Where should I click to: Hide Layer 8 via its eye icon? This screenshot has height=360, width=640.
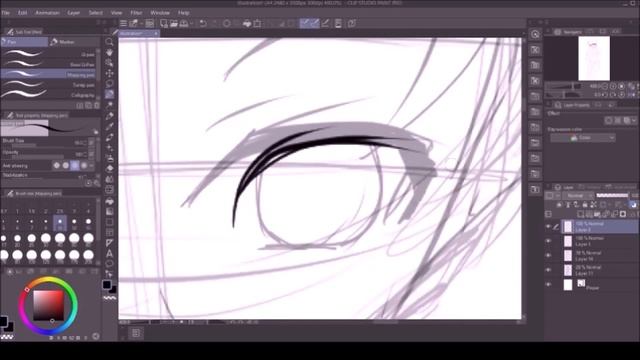549,227
